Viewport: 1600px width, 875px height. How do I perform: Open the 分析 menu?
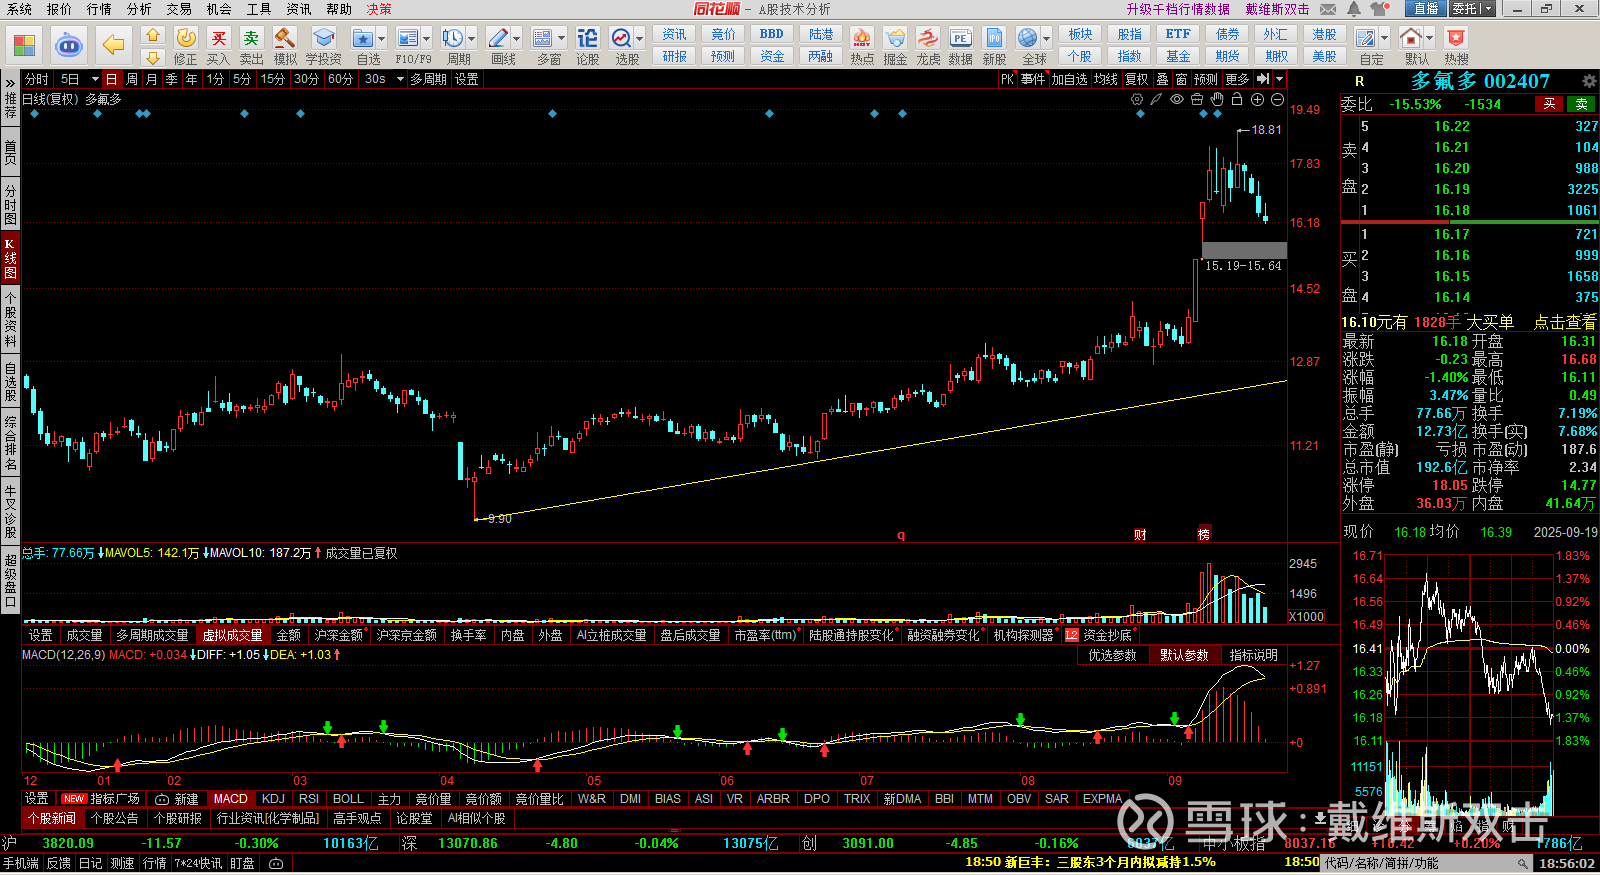tap(139, 9)
